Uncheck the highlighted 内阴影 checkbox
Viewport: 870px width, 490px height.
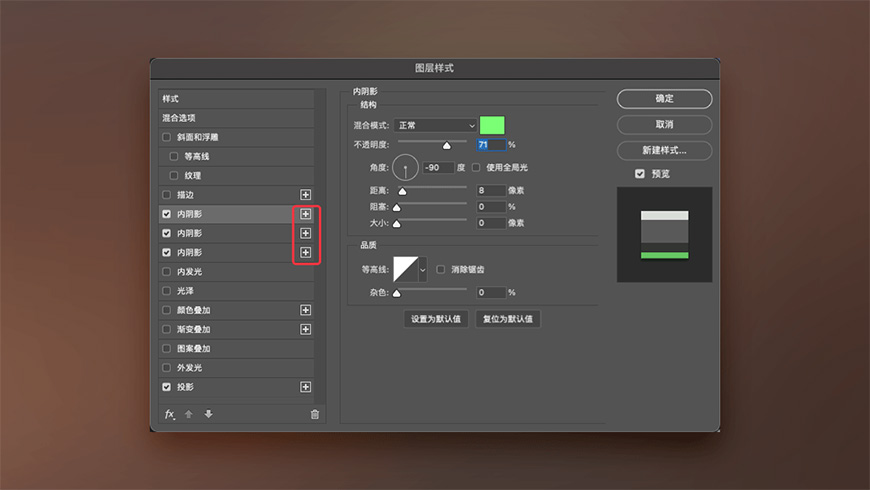[x=166, y=214]
